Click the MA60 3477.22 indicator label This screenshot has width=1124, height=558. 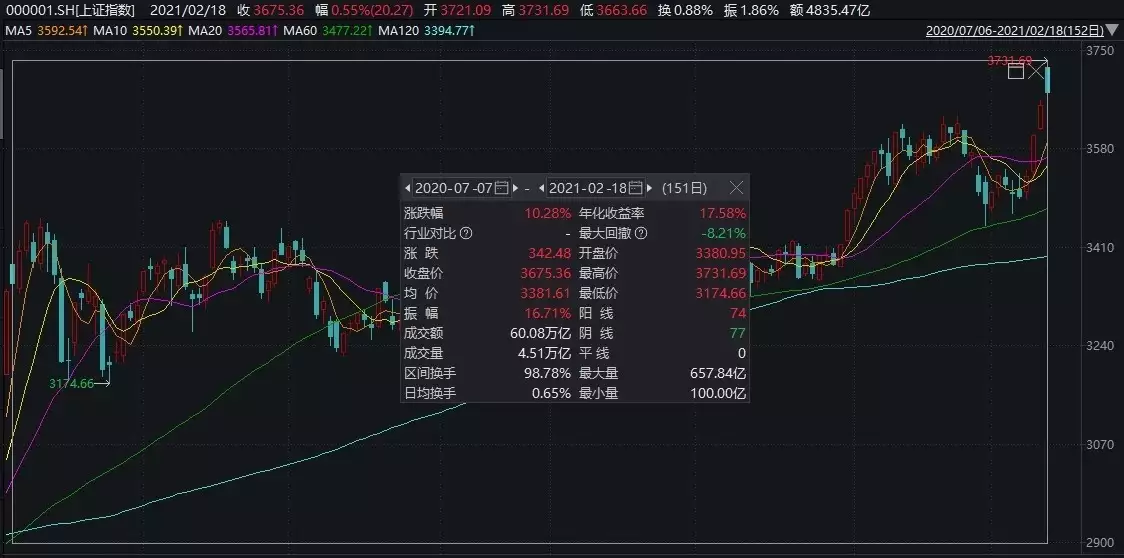(x=328, y=31)
